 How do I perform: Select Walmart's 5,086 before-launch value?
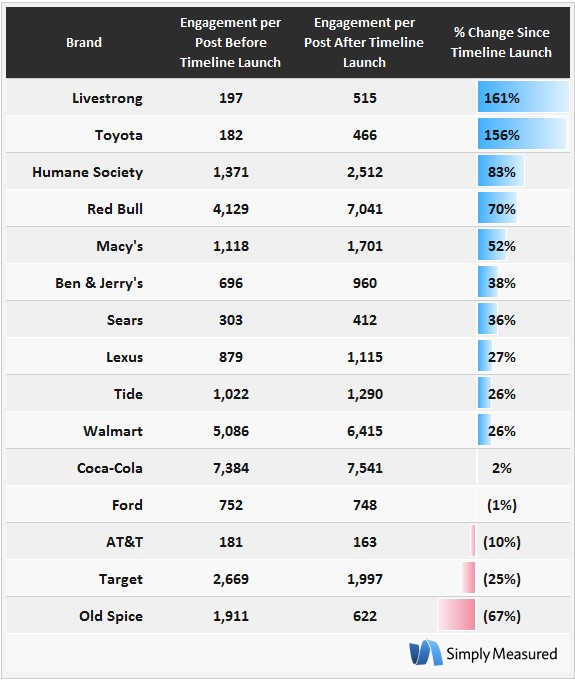(x=231, y=431)
